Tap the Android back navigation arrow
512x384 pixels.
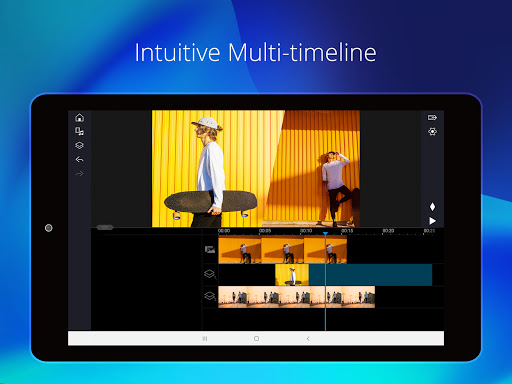[308, 338]
